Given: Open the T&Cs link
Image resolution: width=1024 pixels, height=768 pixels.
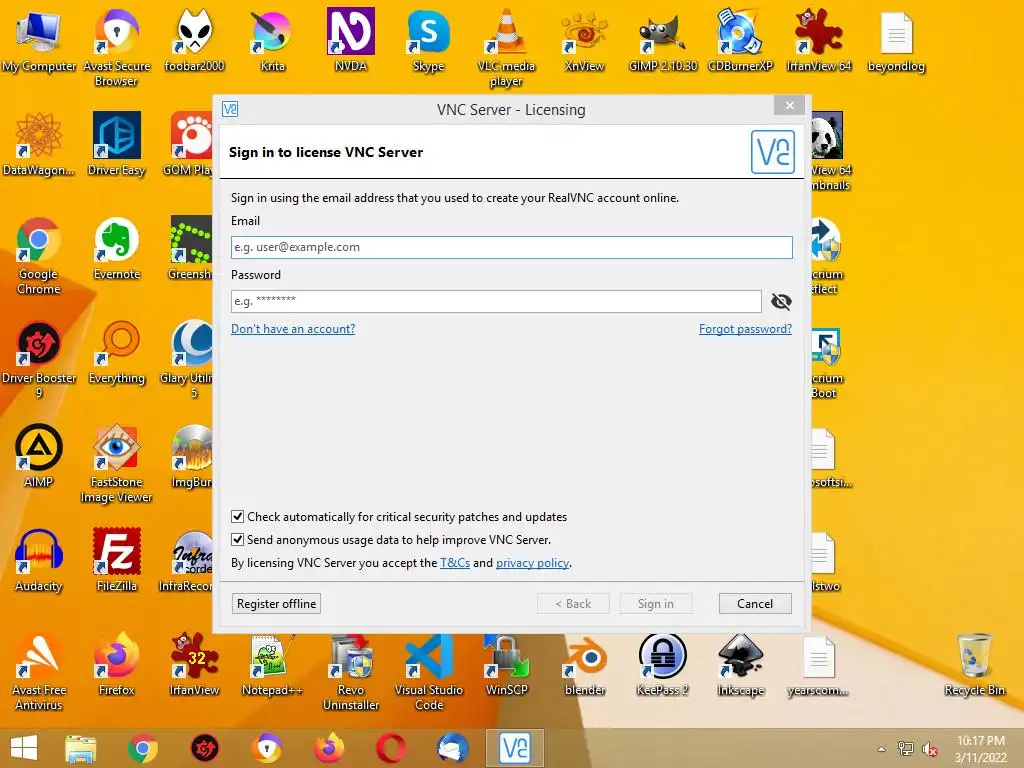Looking at the screenshot, I should coord(455,562).
